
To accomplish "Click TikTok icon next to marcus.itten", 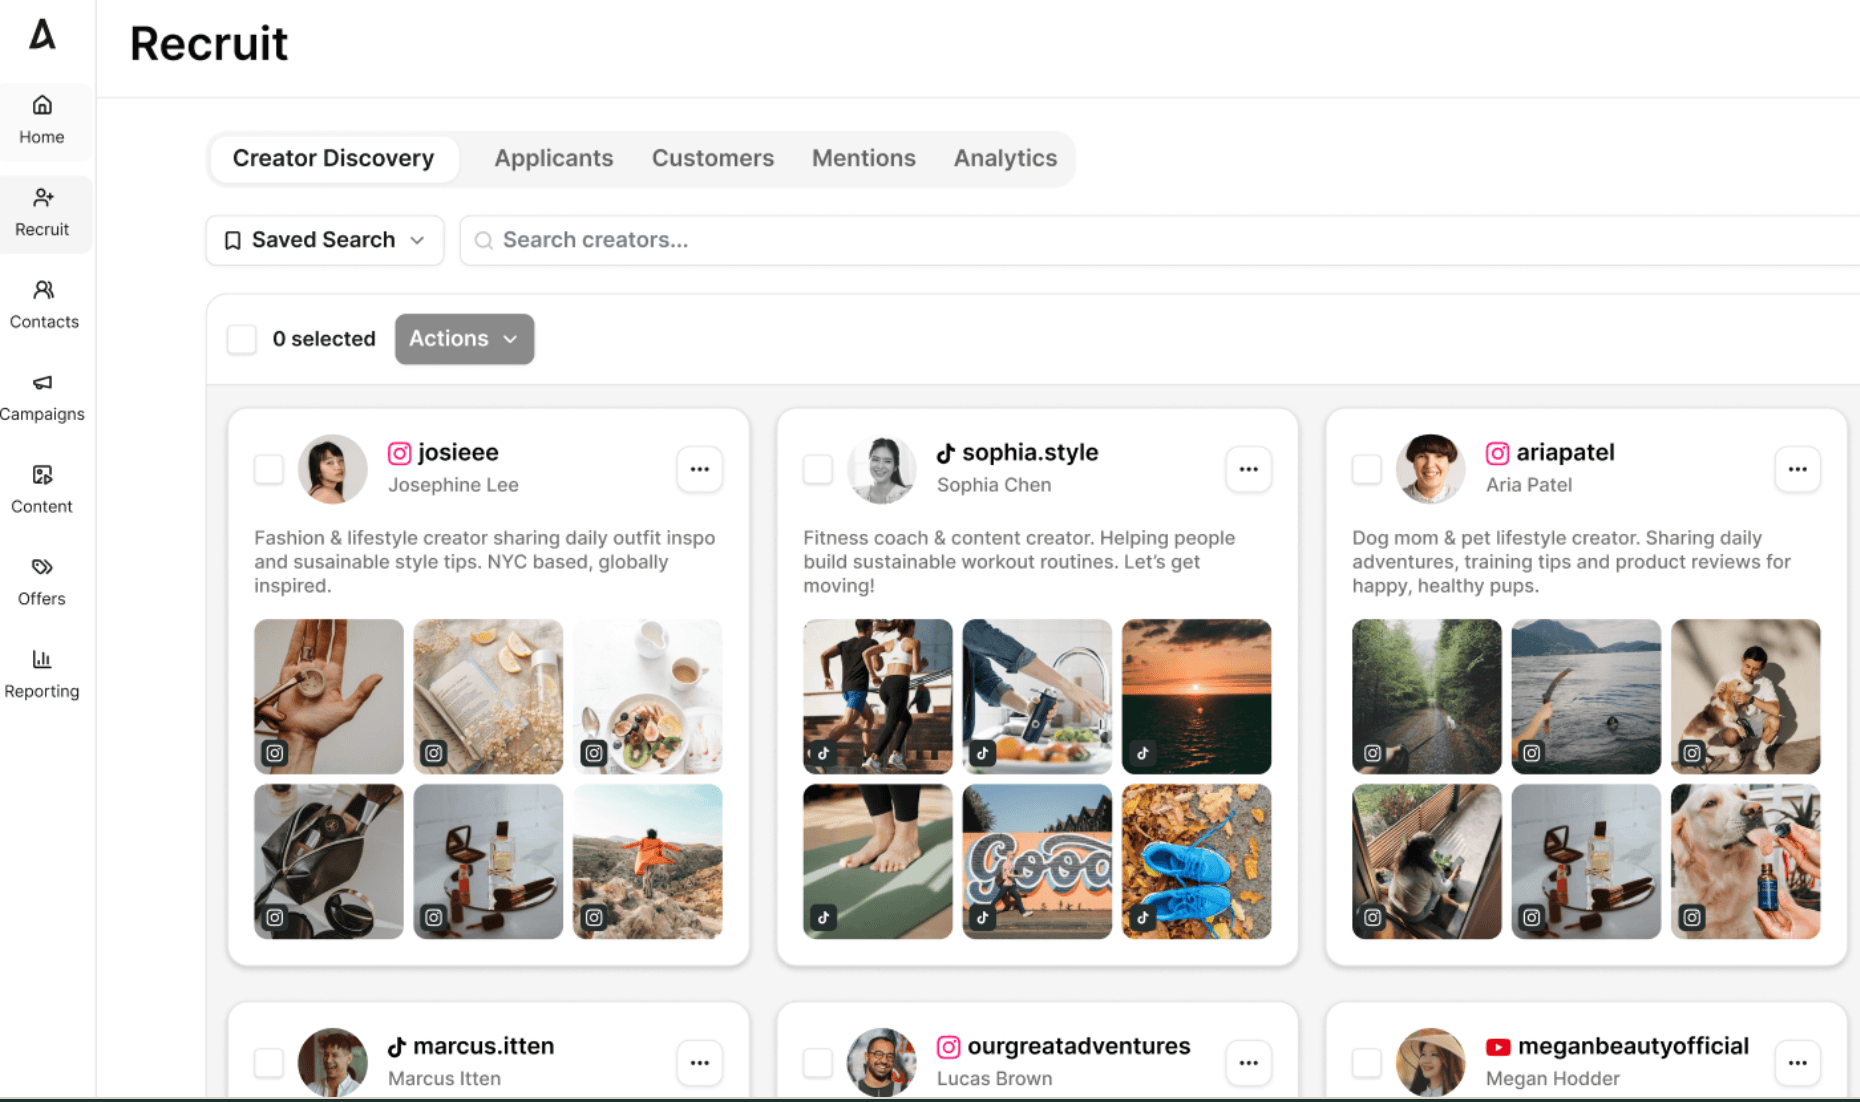I will 396,1047.
